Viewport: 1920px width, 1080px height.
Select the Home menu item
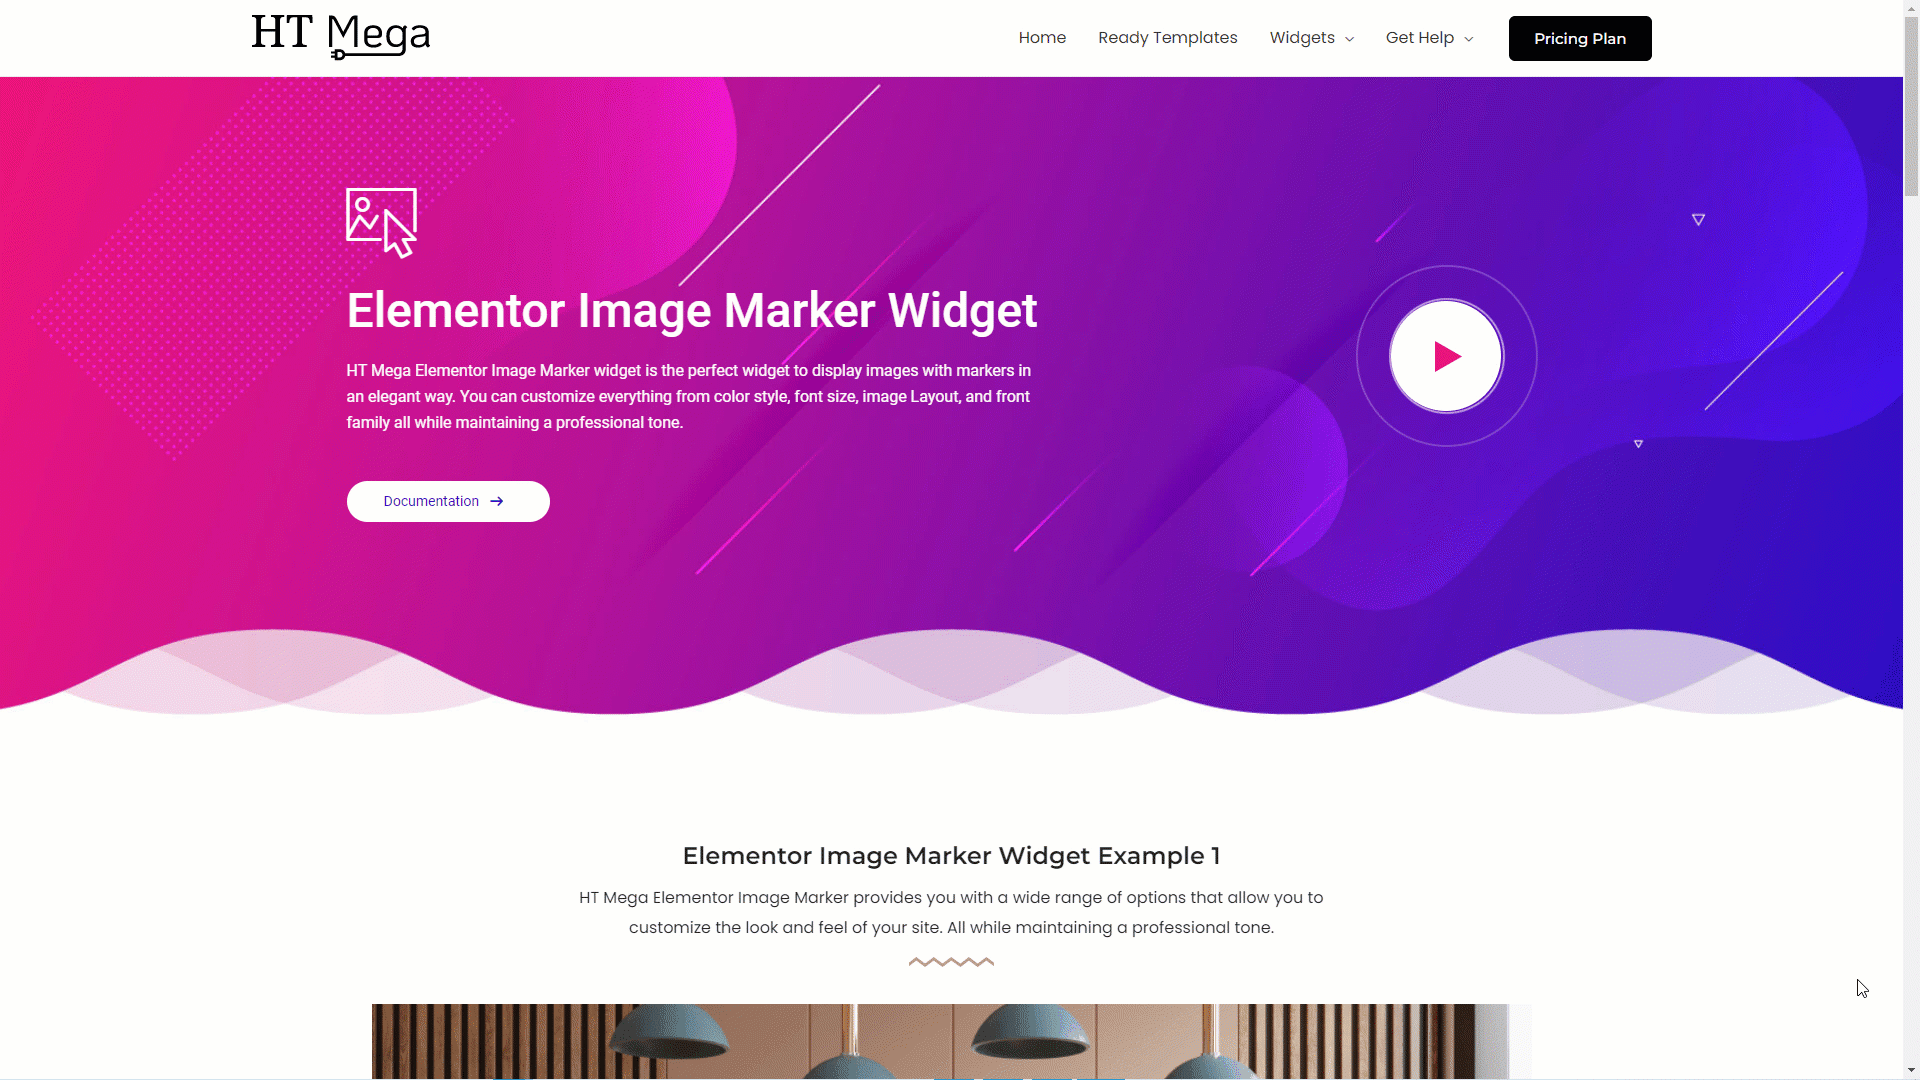(x=1042, y=37)
